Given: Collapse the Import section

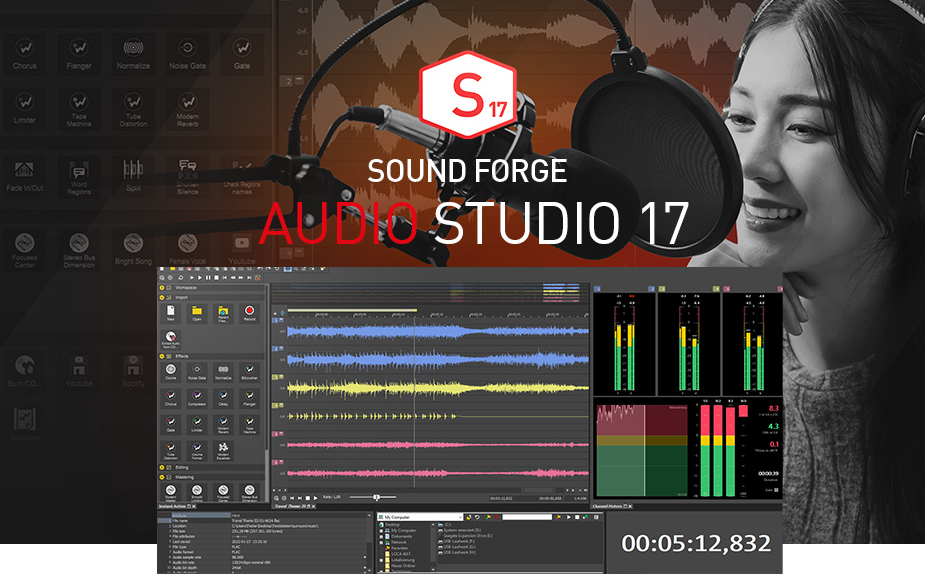Looking at the screenshot, I should 162,297.
